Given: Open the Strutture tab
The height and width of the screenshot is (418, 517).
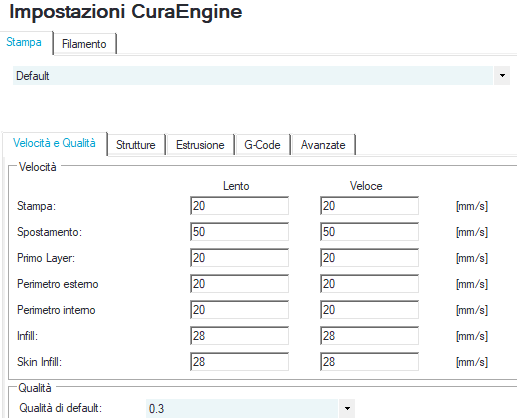Looking at the screenshot, I should [136, 145].
